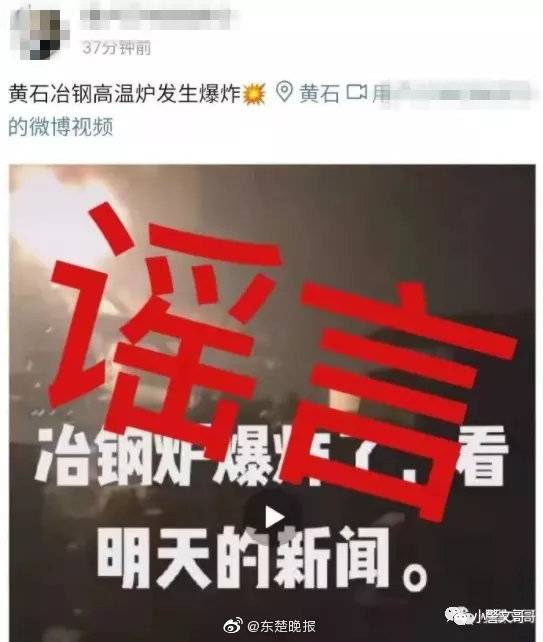Click the video camera icon

coord(356,92)
